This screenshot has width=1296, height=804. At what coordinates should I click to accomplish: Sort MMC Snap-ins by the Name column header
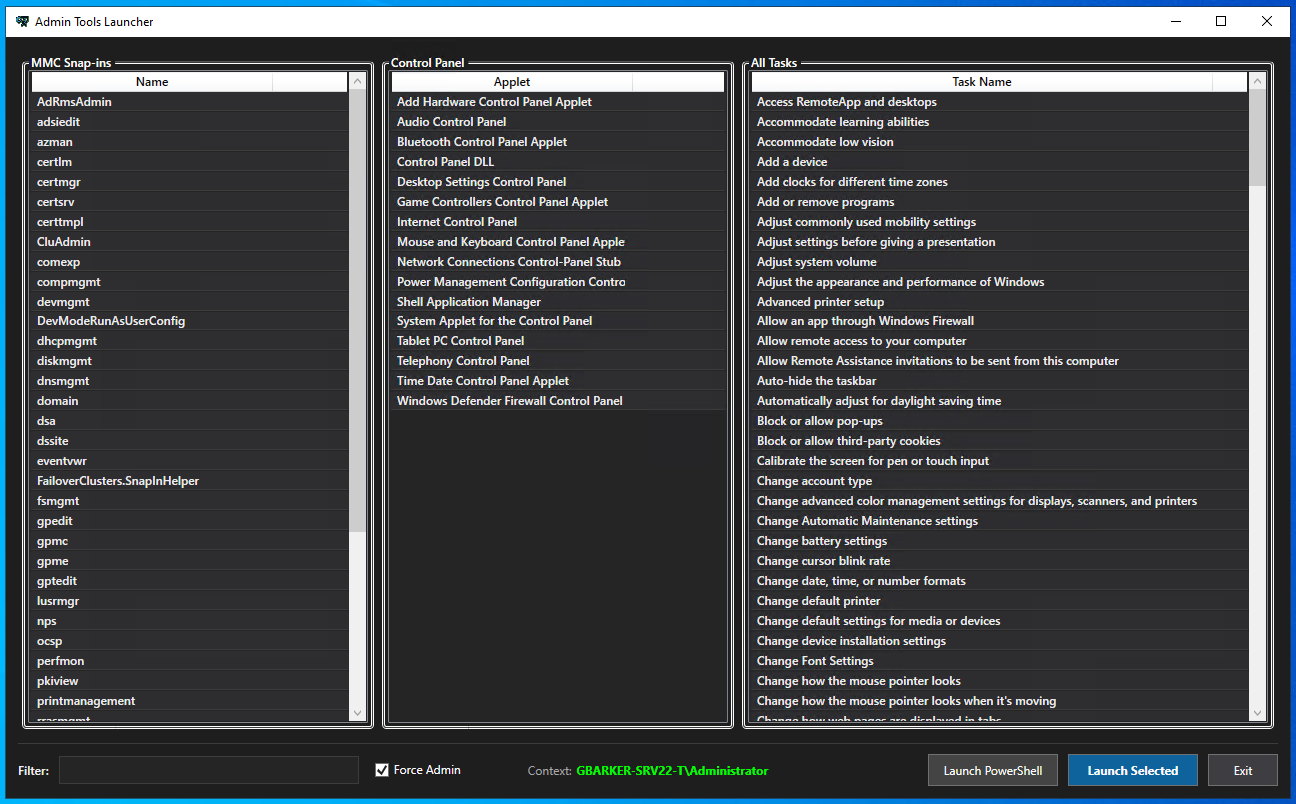(152, 82)
